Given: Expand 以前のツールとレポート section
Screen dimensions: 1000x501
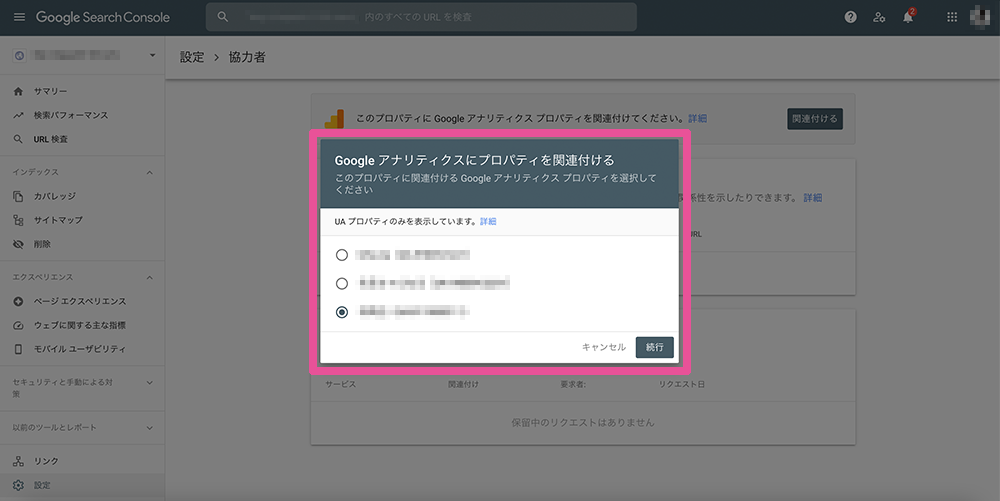Looking at the screenshot, I should point(150,428).
